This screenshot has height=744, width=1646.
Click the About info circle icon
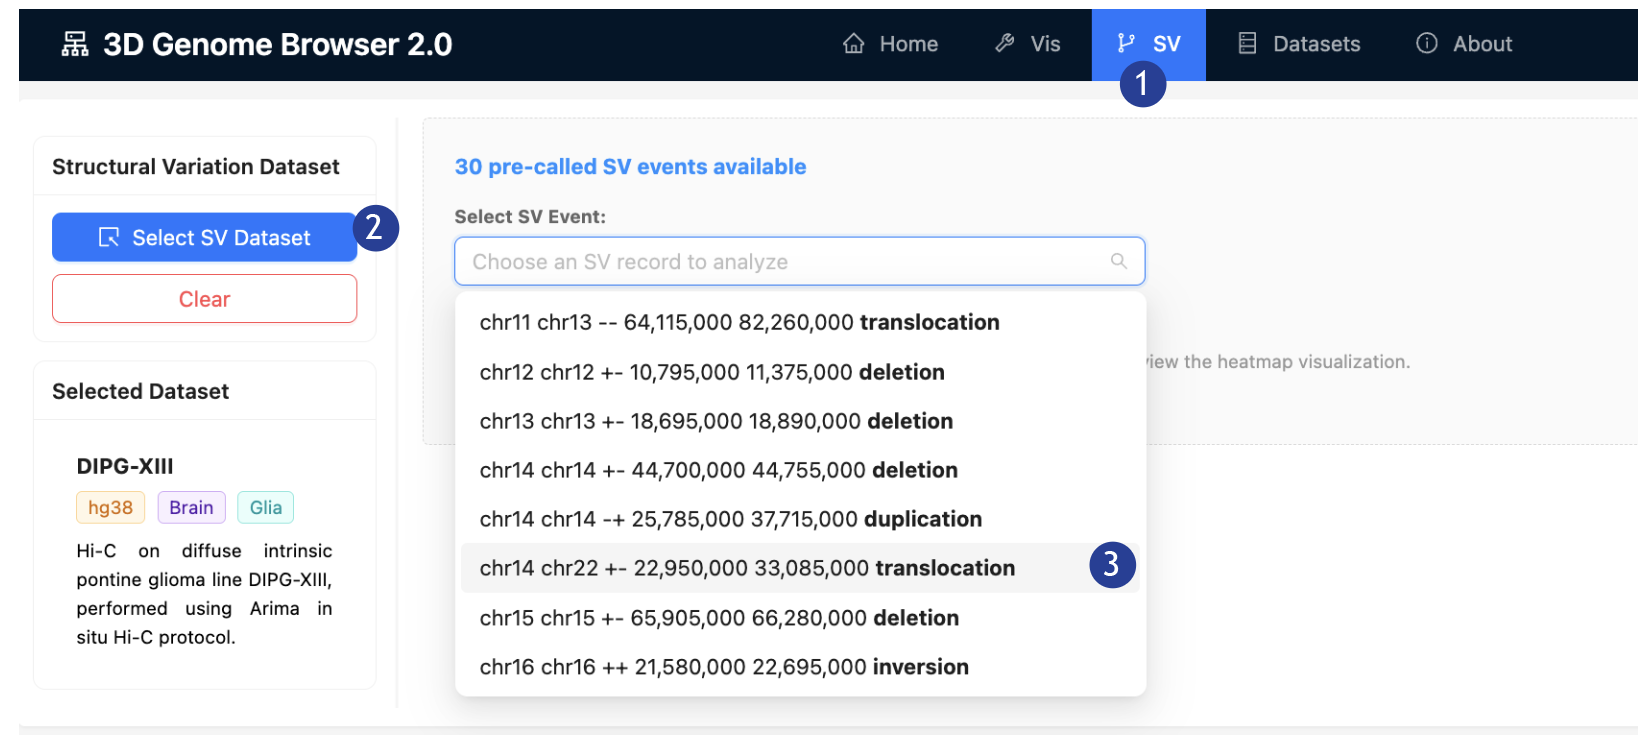[1427, 43]
